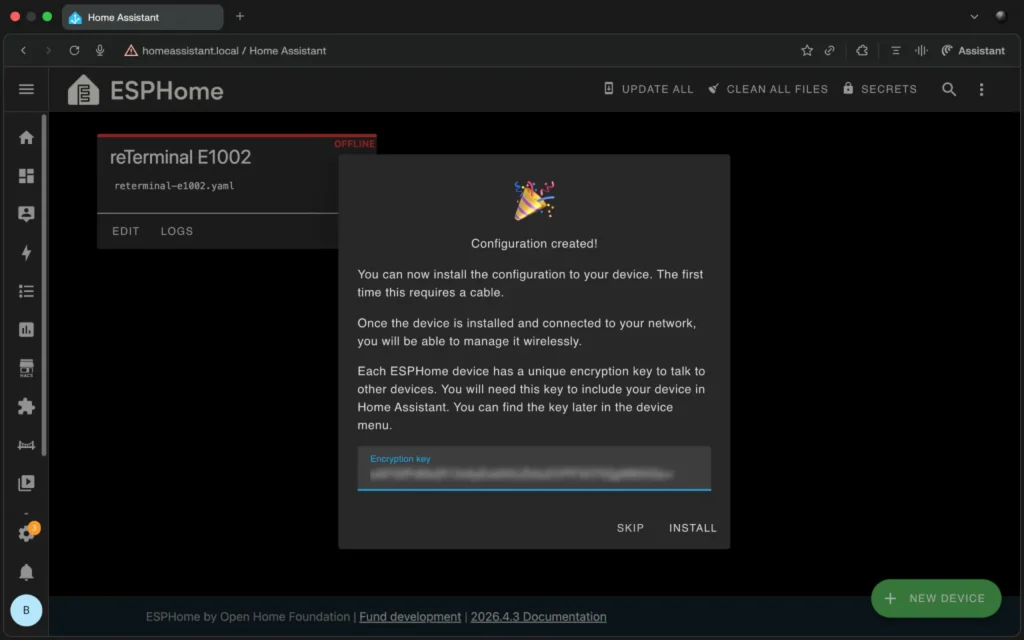Open the 2026.4.3 Documentation link
1024x640 pixels.
538,616
